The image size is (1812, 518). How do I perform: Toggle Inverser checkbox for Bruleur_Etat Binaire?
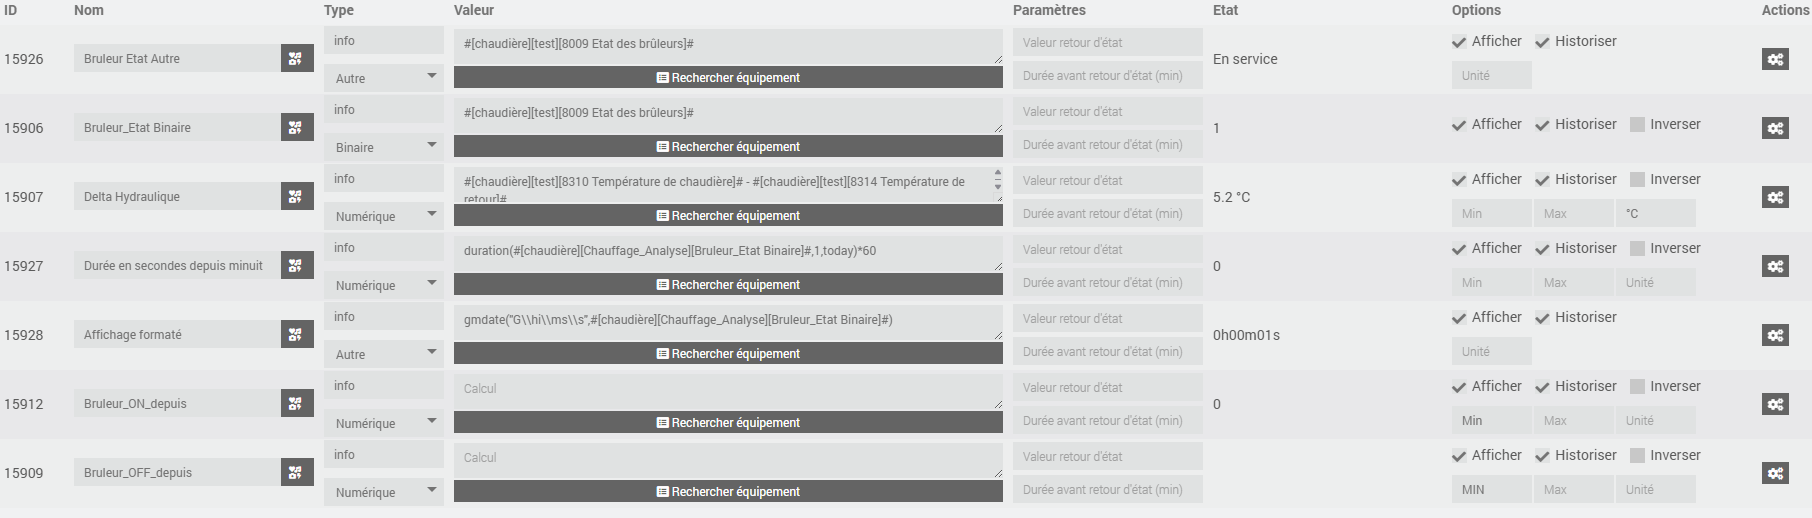[x=1637, y=125]
